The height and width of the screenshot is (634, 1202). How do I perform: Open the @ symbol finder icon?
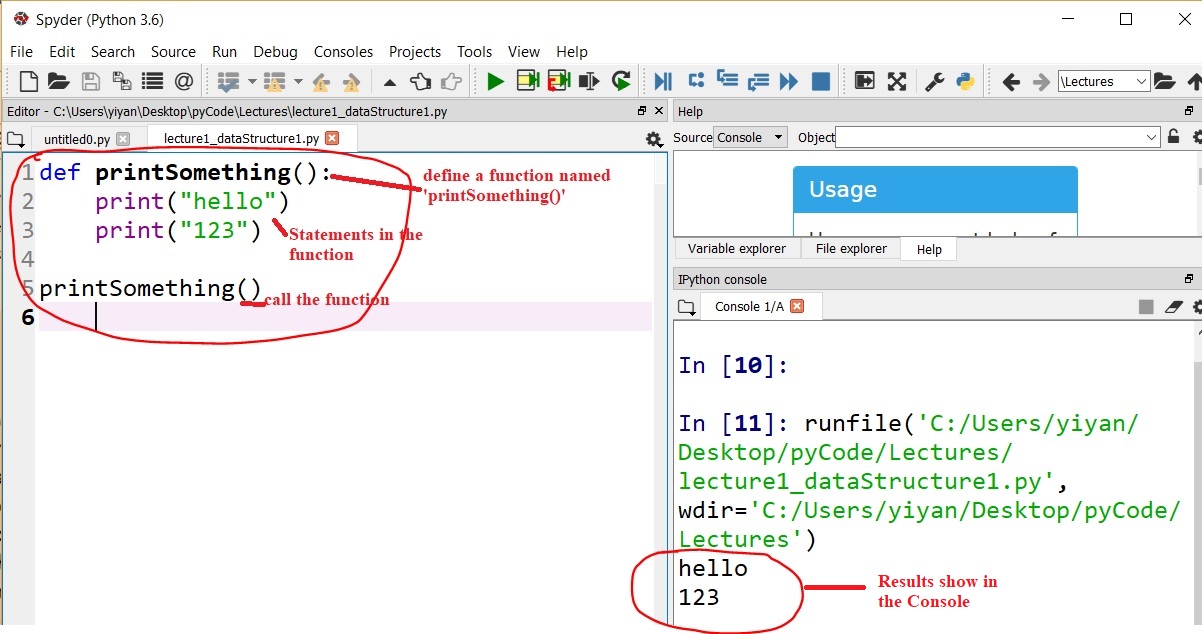click(x=184, y=81)
